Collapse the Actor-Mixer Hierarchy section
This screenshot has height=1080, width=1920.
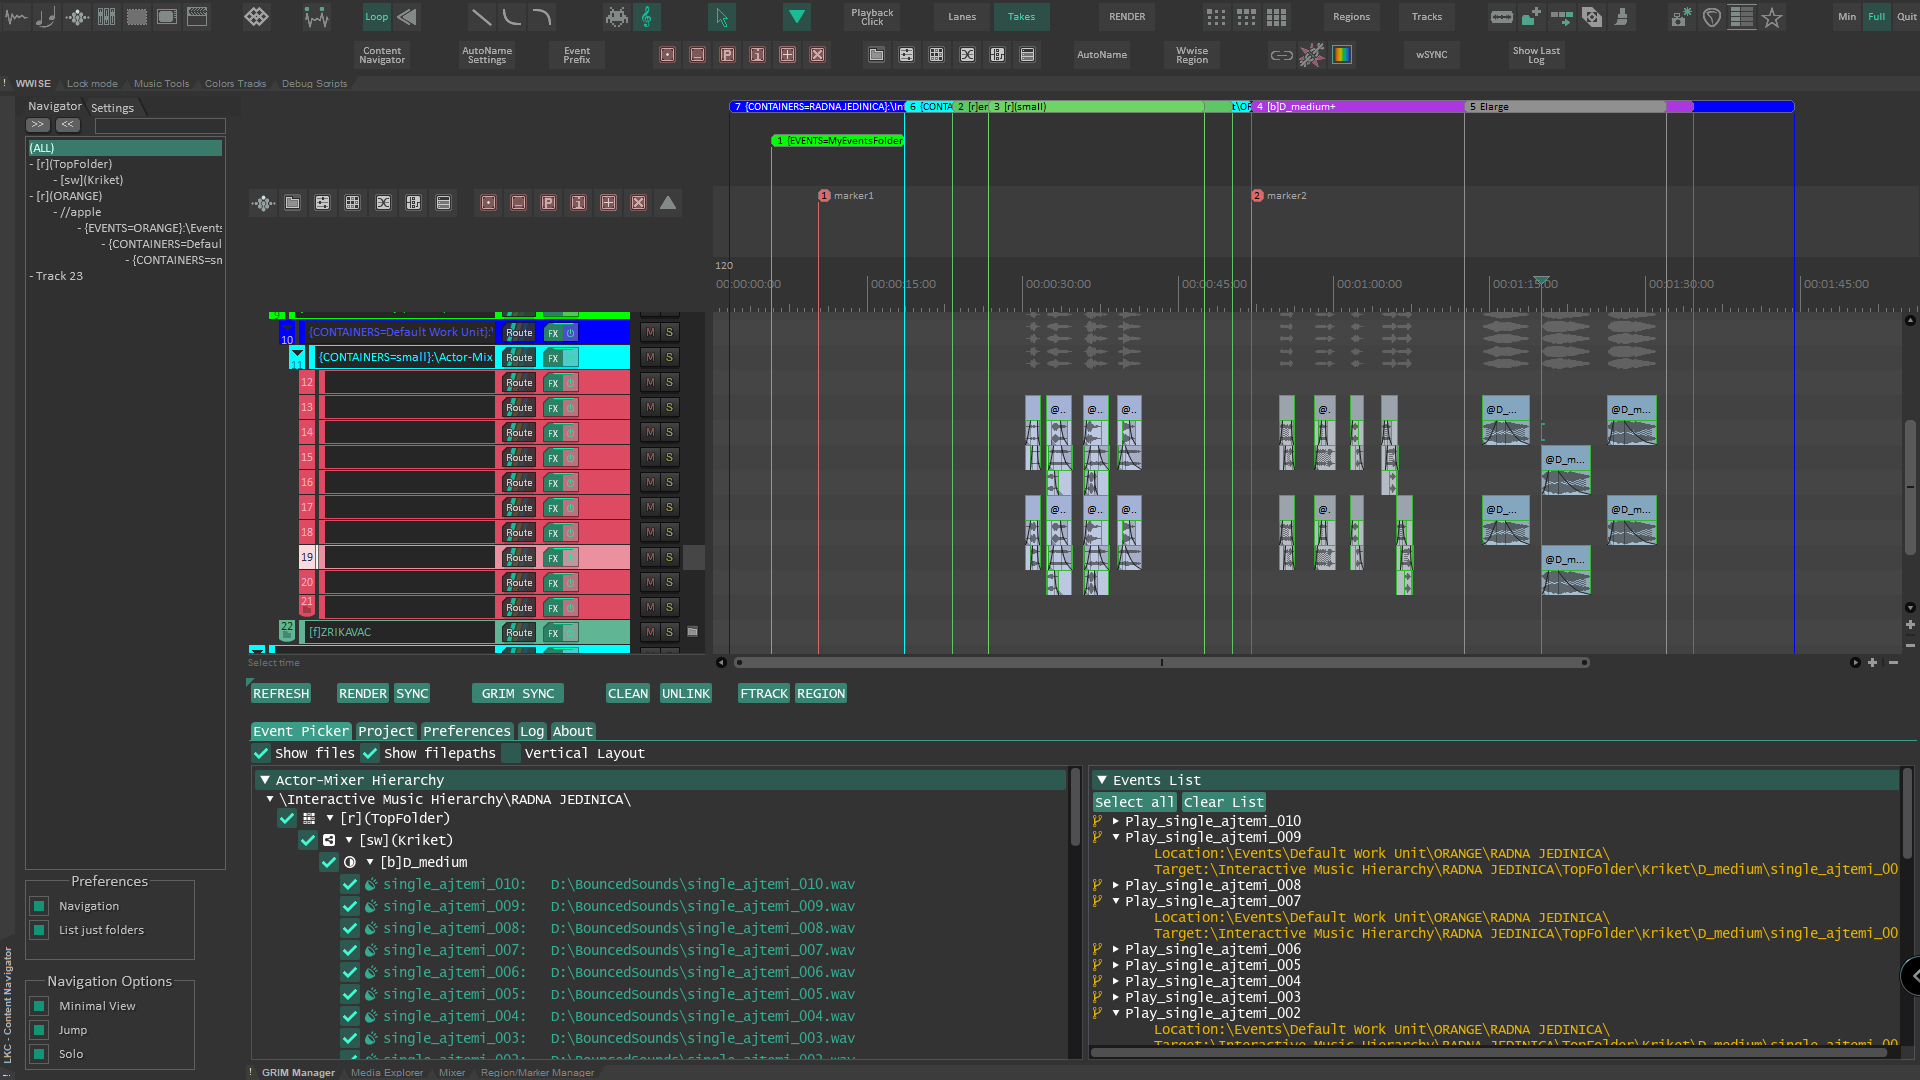coord(265,780)
